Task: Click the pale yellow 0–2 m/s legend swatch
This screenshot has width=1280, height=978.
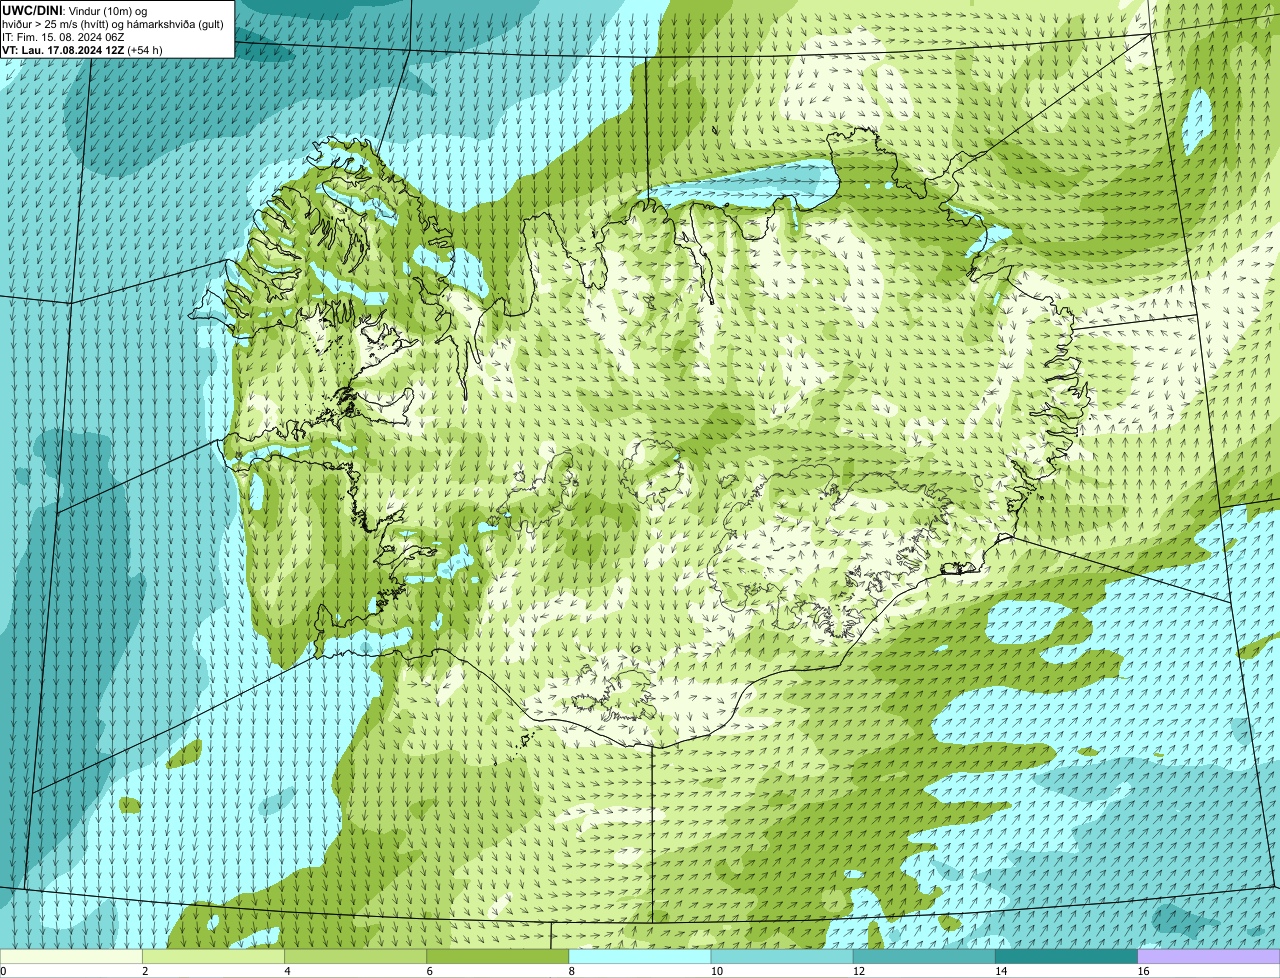Action: (71, 956)
